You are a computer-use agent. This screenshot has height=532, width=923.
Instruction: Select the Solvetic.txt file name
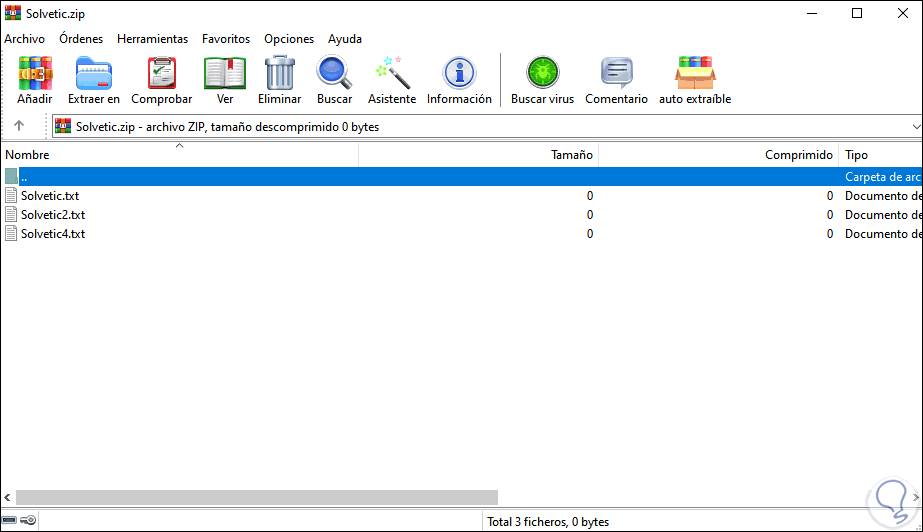click(x=50, y=195)
